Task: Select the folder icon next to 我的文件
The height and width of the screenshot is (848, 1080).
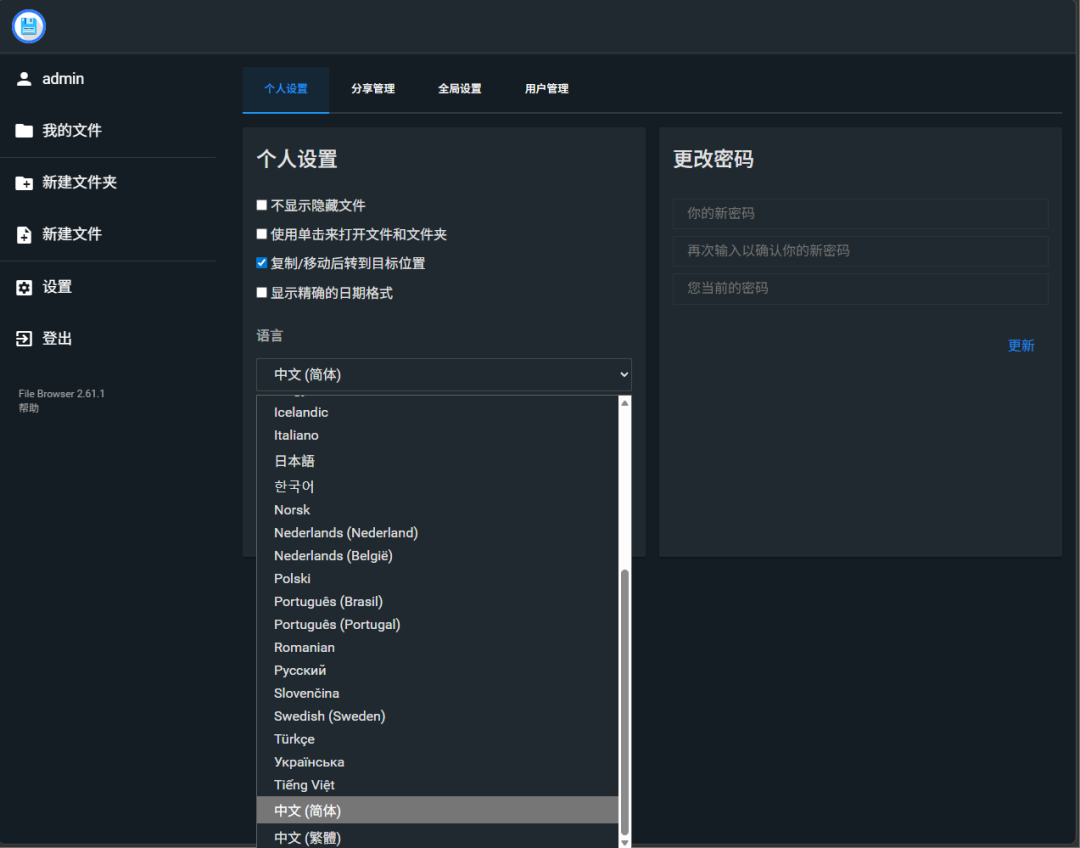Action: (x=22, y=130)
